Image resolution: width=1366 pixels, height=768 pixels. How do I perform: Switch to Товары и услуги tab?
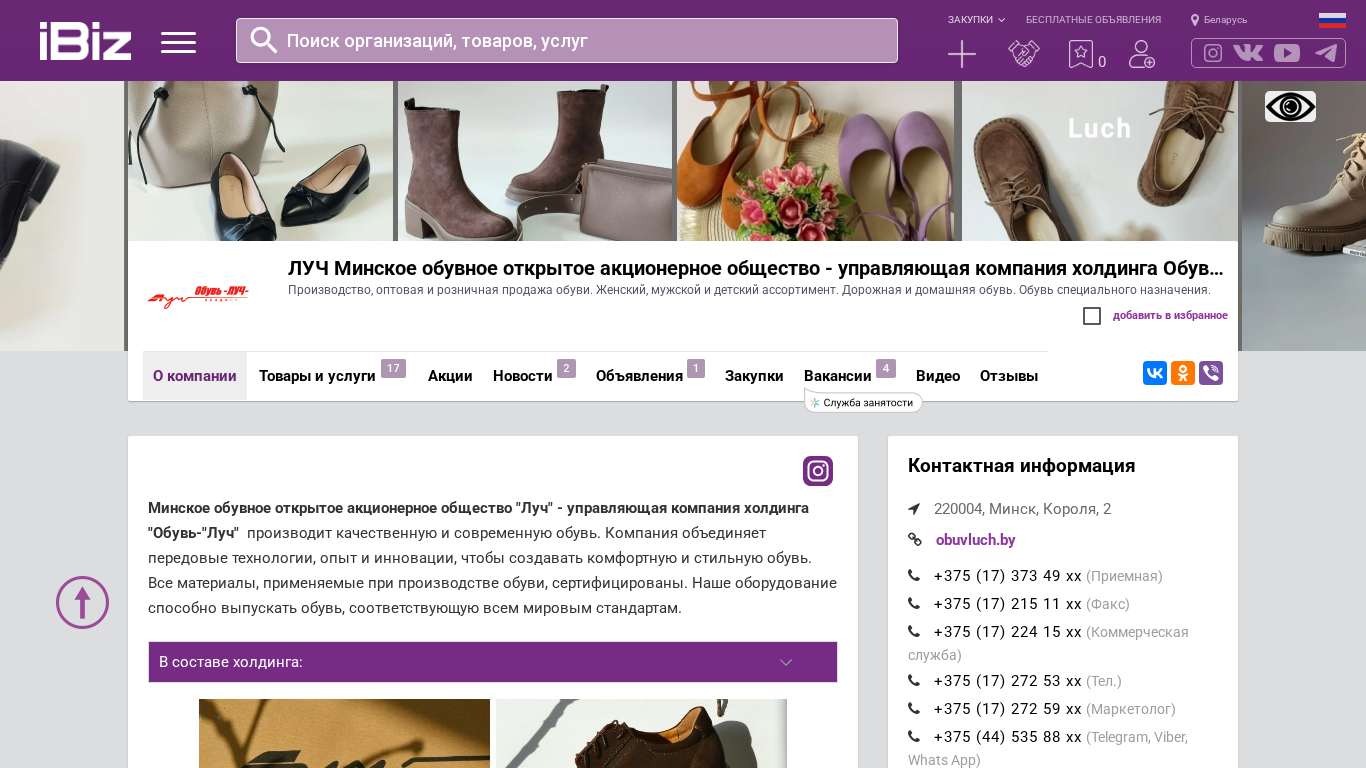(x=317, y=376)
